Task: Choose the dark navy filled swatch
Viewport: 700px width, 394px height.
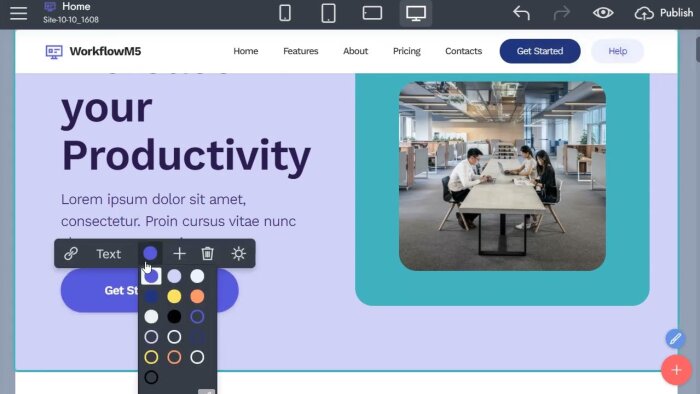Action: 151,296
